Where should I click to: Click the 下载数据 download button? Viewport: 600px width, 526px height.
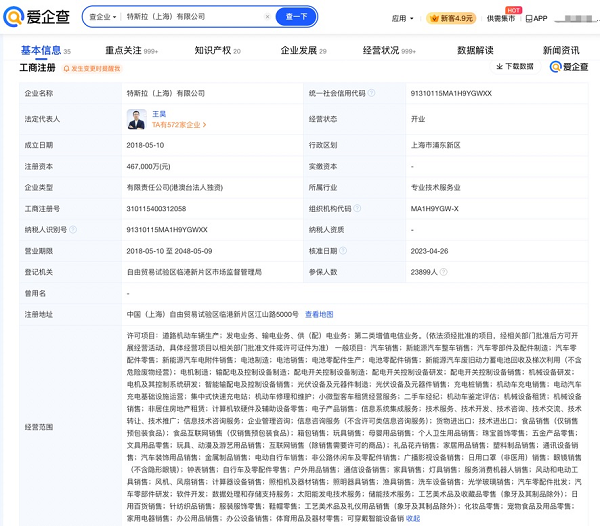click(515, 67)
